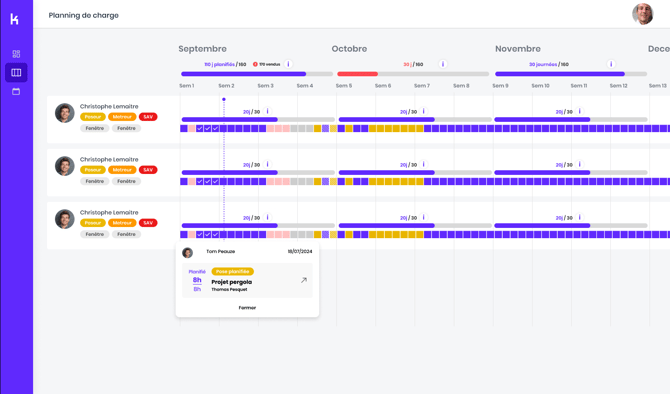Toggle third checked day cell in second row

(x=215, y=182)
